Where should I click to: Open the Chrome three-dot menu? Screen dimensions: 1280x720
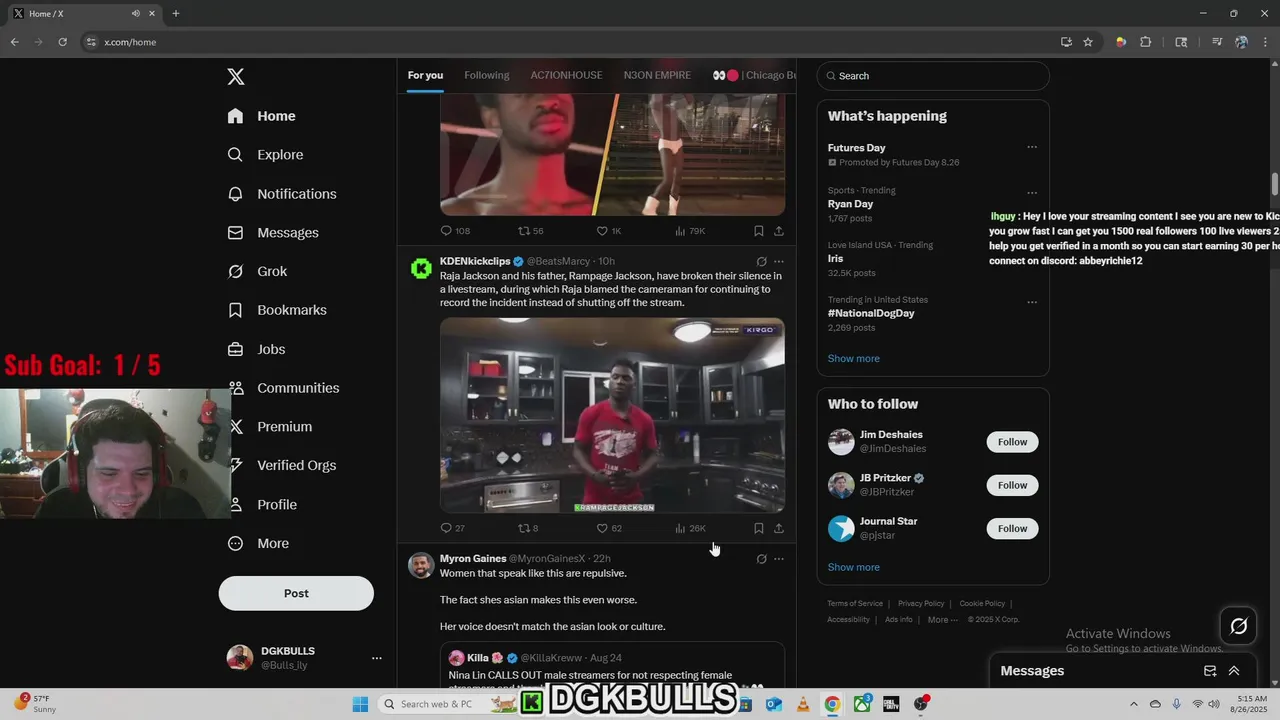[x=1265, y=42]
